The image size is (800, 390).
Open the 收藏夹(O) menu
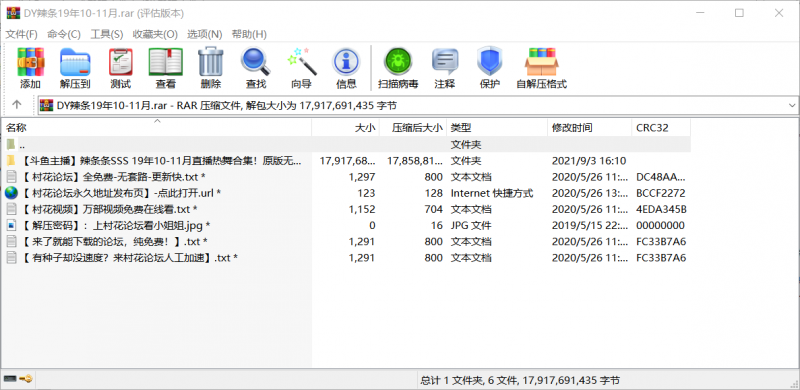(x=155, y=34)
